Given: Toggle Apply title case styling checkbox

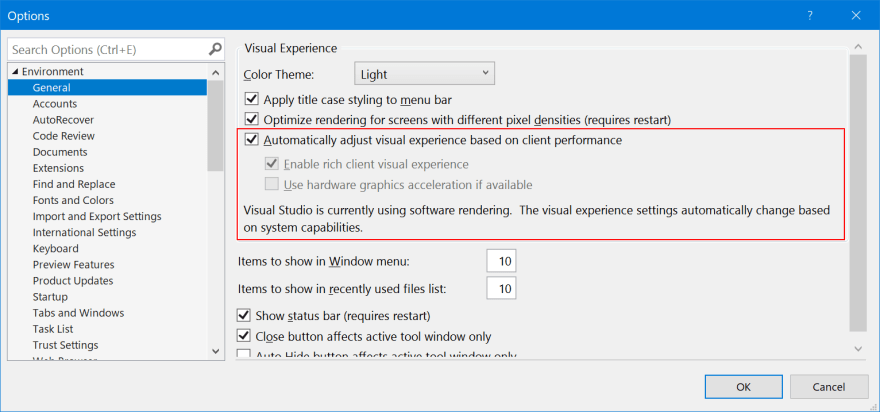Looking at the screenshot, I should click(251, 100).
